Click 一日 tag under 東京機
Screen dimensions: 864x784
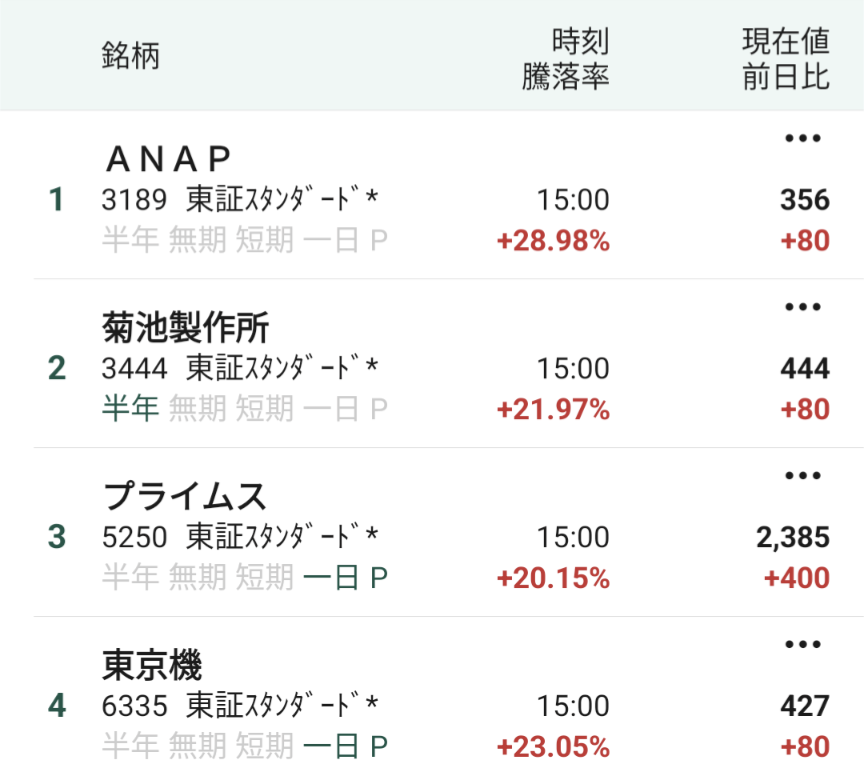pyautogui.click(x=330, y=747)
